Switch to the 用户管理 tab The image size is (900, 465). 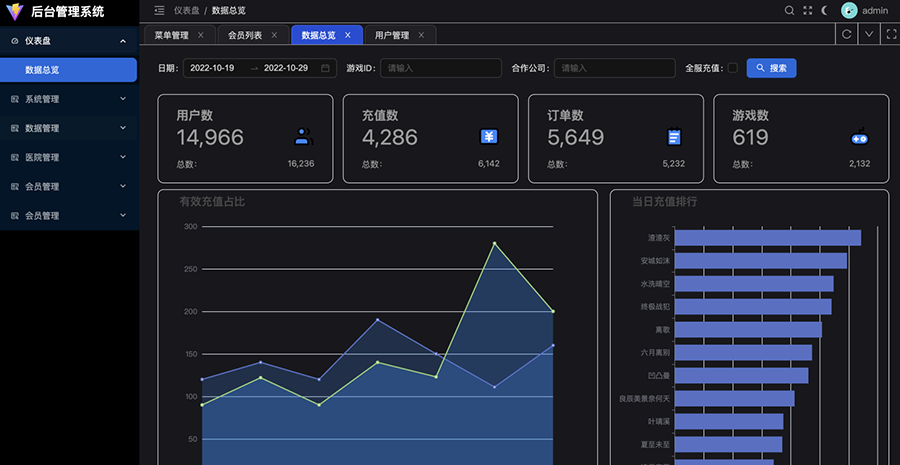click(x=400, y=35)
